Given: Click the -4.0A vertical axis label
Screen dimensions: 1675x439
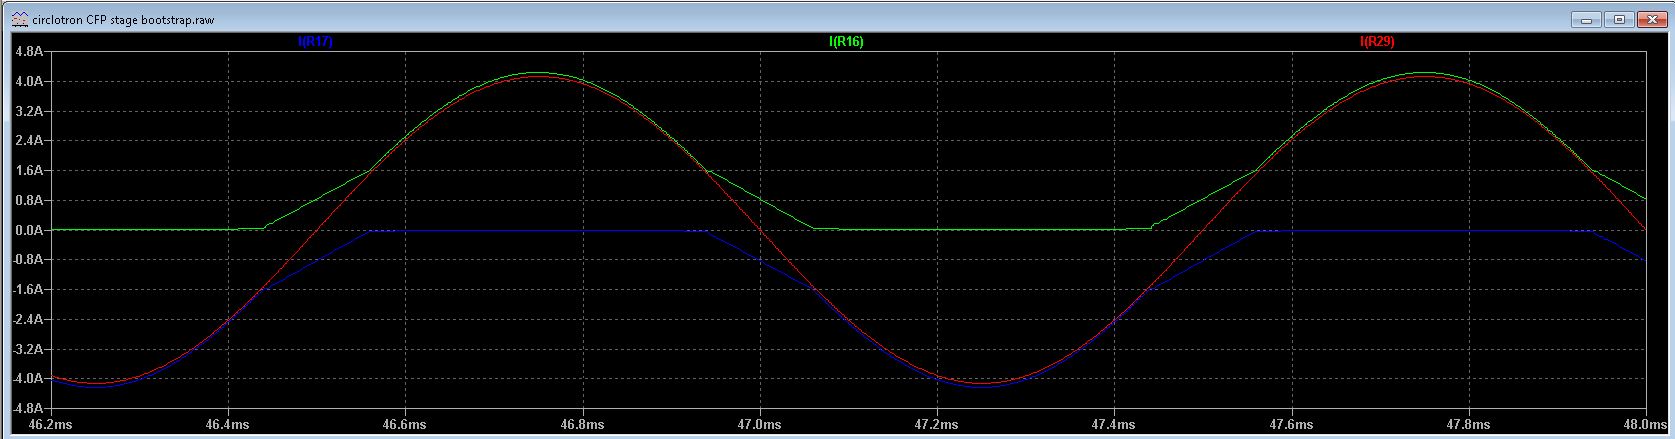Looking at the screenshot, I should (x=28, y=379).
